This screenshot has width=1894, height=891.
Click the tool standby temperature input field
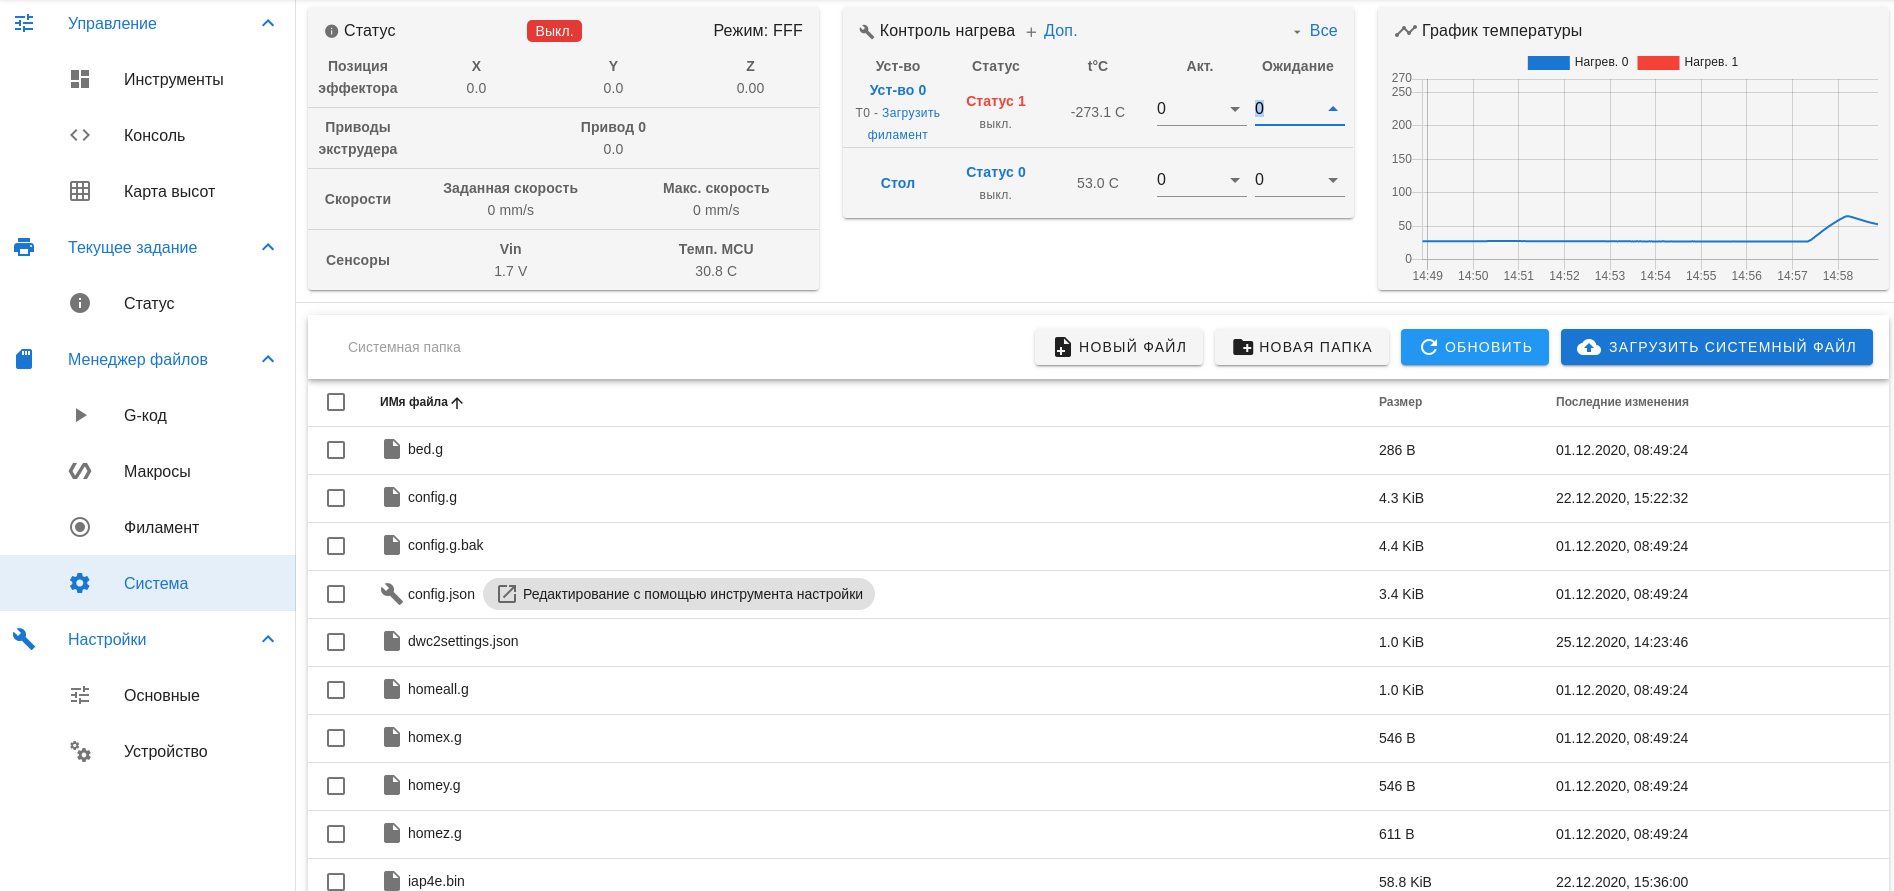click(1288, 109)
